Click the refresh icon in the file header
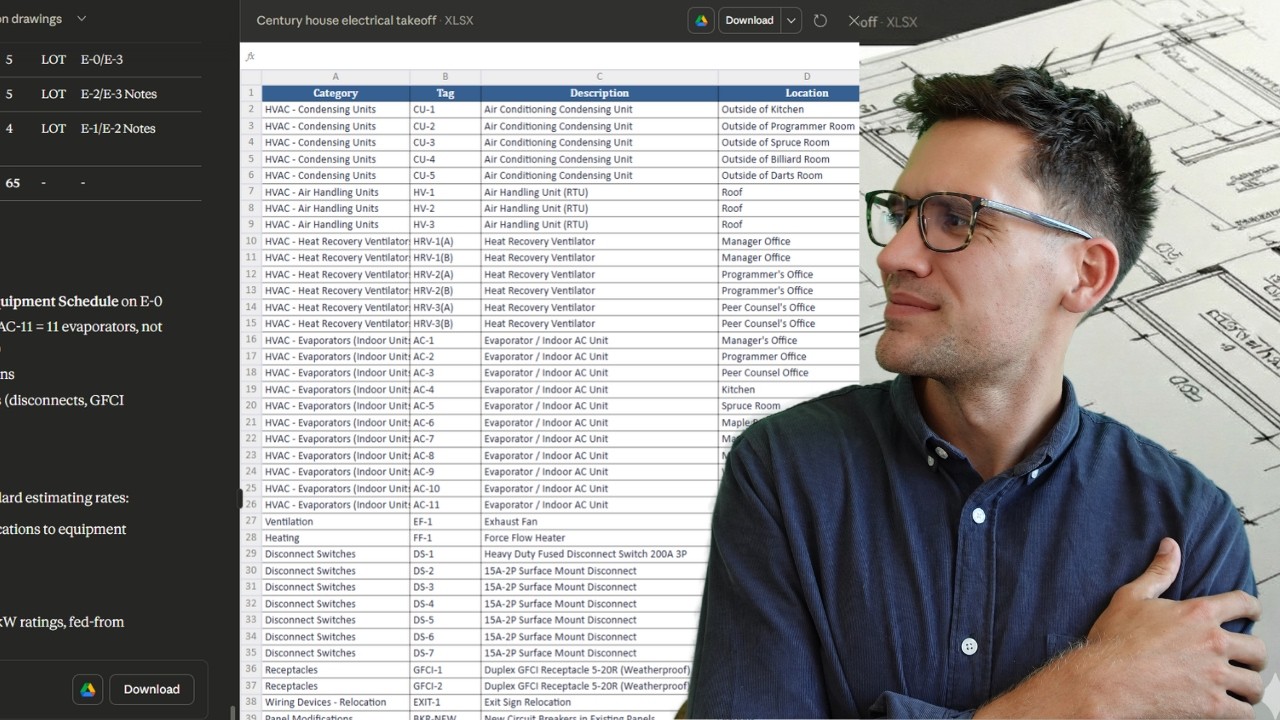 [x=820, y=21]
